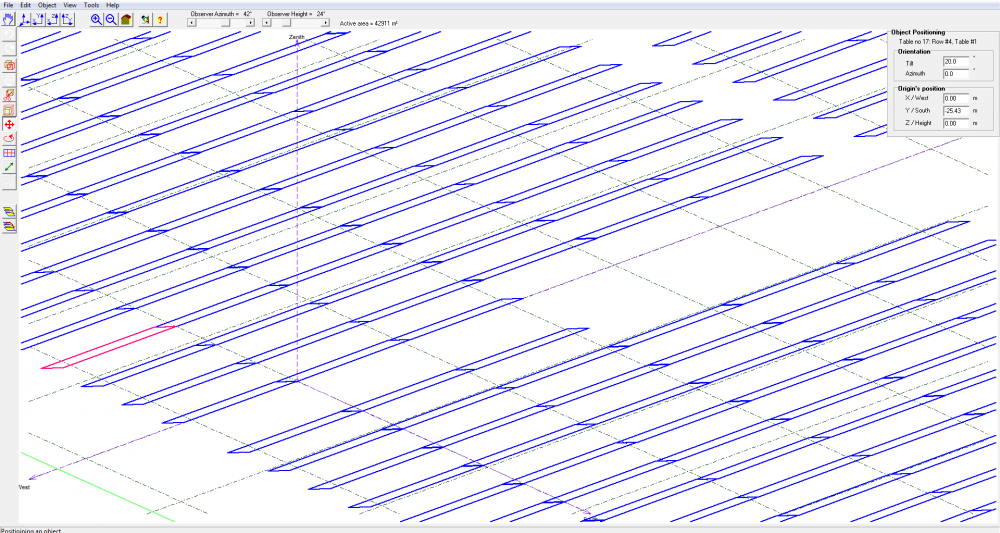Click the zoom out magnifier

pos(110,19)
